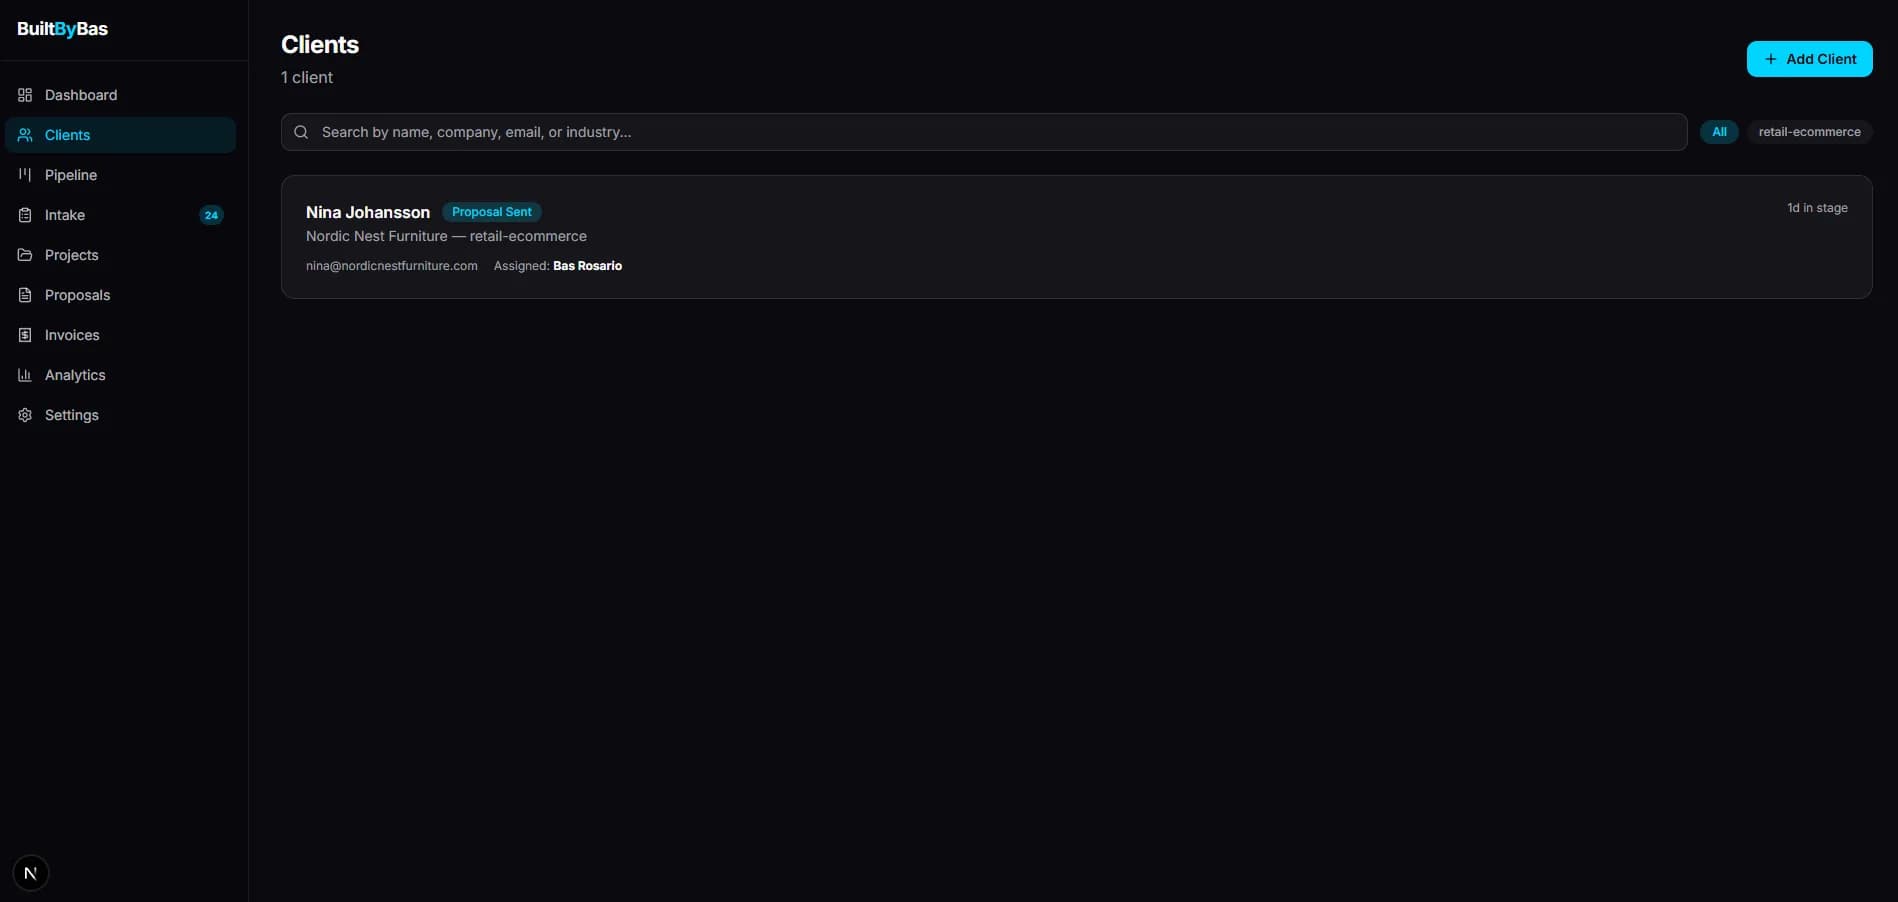The width and height of the screenshot is (1898, 902).
Task: Open Nina Johansson client card
Action: coord(1076,237)
